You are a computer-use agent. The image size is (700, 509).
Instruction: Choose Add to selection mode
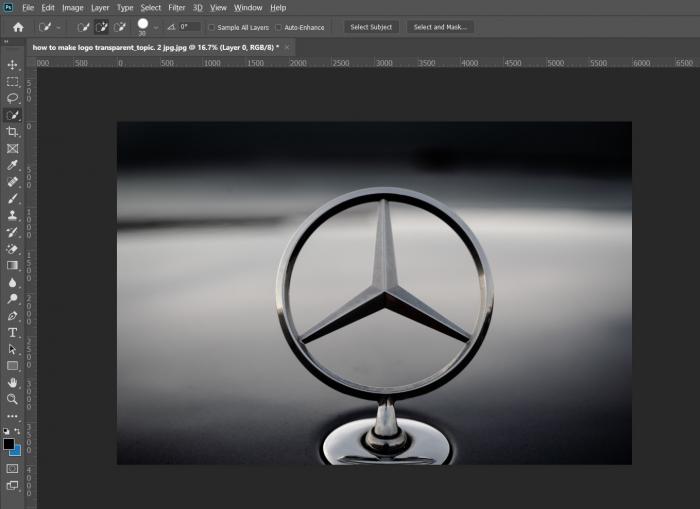click(101, 27)
